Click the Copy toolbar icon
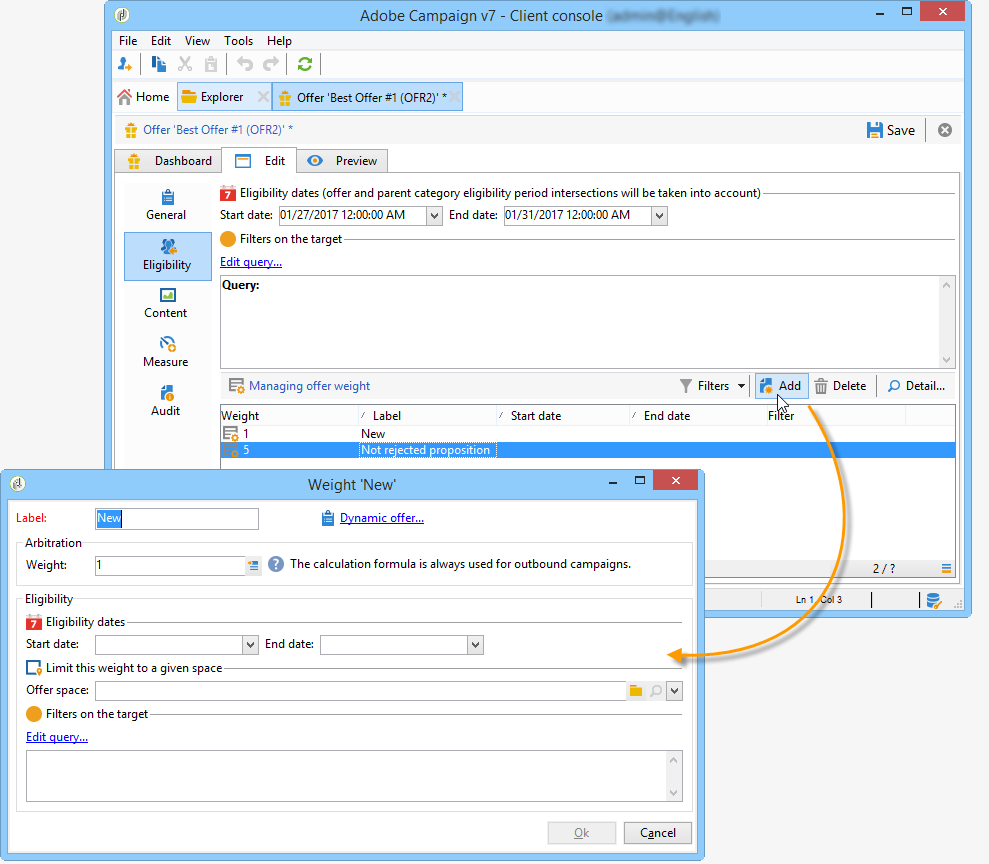989x864 pixels. 158,64
